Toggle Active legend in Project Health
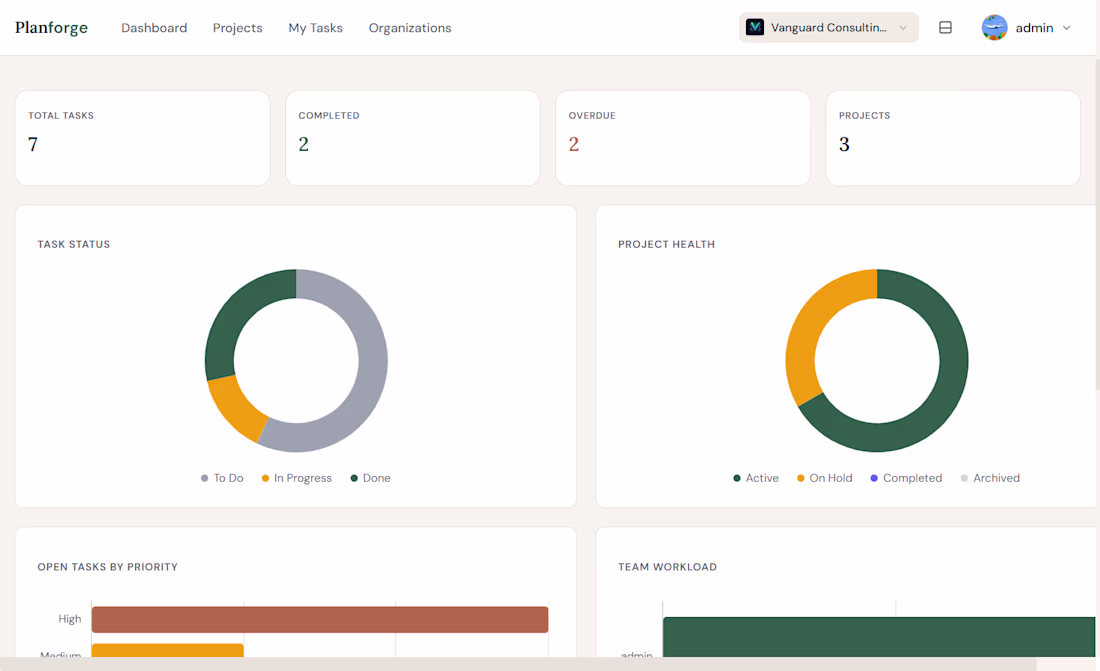This screenshot has width=1100, height=671. pyautogui.click(x=756, y=478)
